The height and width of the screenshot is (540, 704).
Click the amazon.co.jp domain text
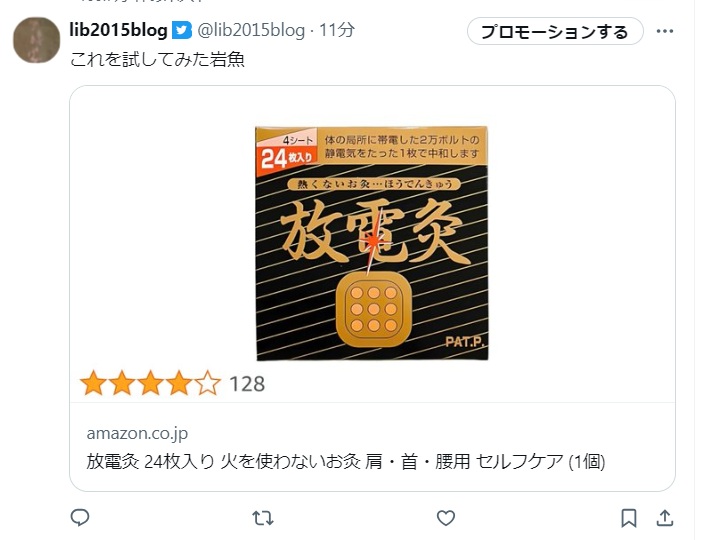137,433
